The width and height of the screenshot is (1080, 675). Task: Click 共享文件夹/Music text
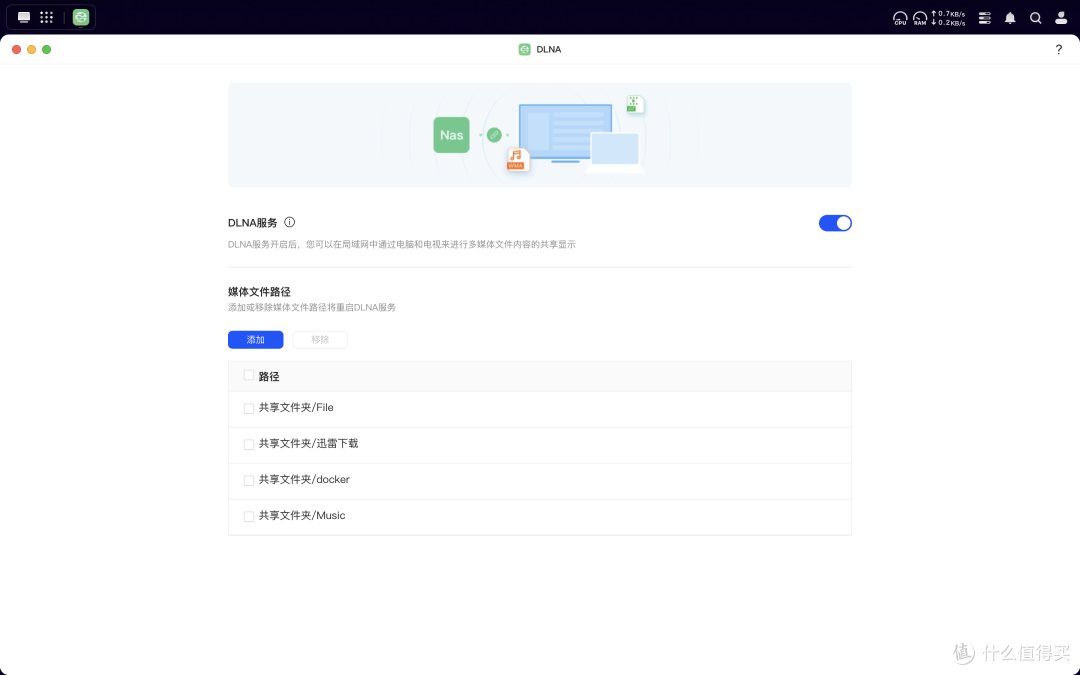[x=302, y=515]
